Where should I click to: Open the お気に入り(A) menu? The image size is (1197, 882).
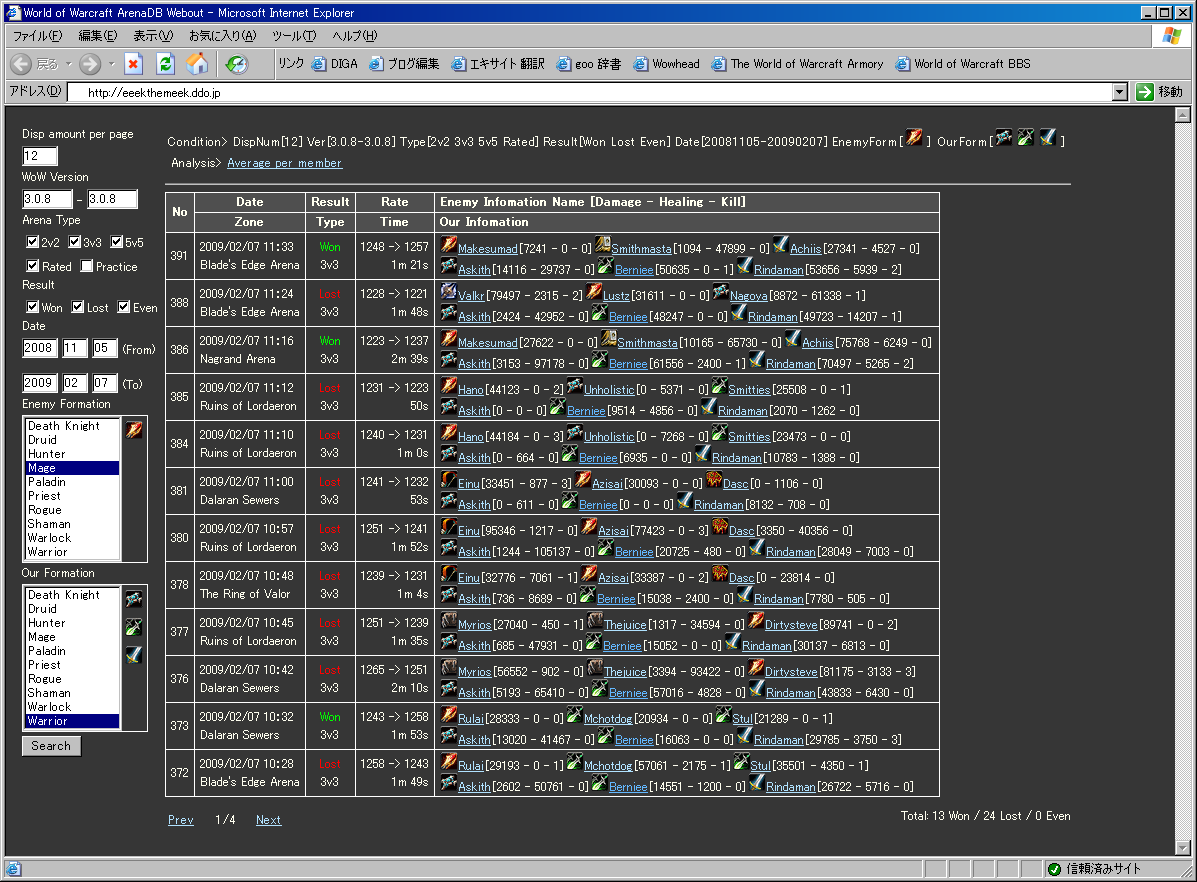[222, 36]
